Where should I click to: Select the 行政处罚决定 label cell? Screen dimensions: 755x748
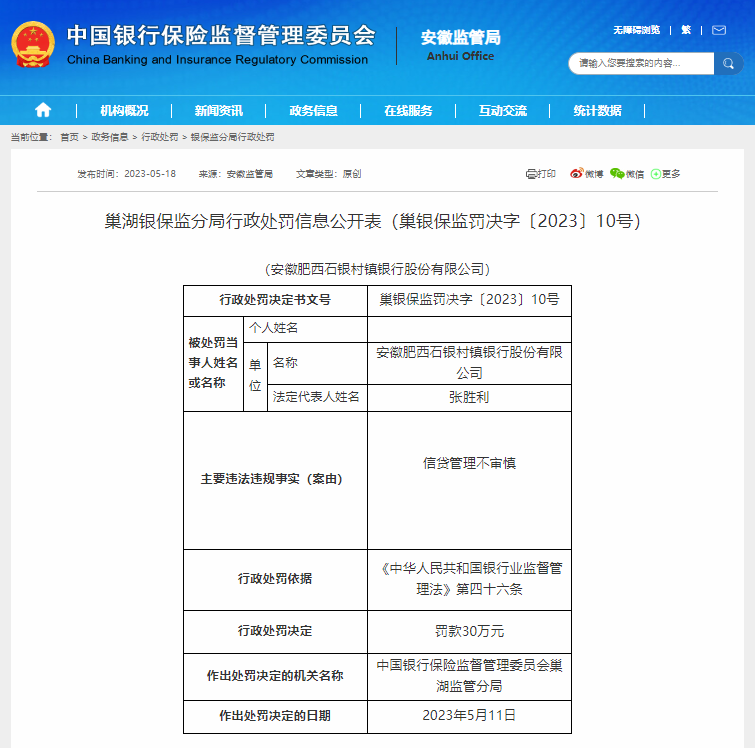coord(275,631)
